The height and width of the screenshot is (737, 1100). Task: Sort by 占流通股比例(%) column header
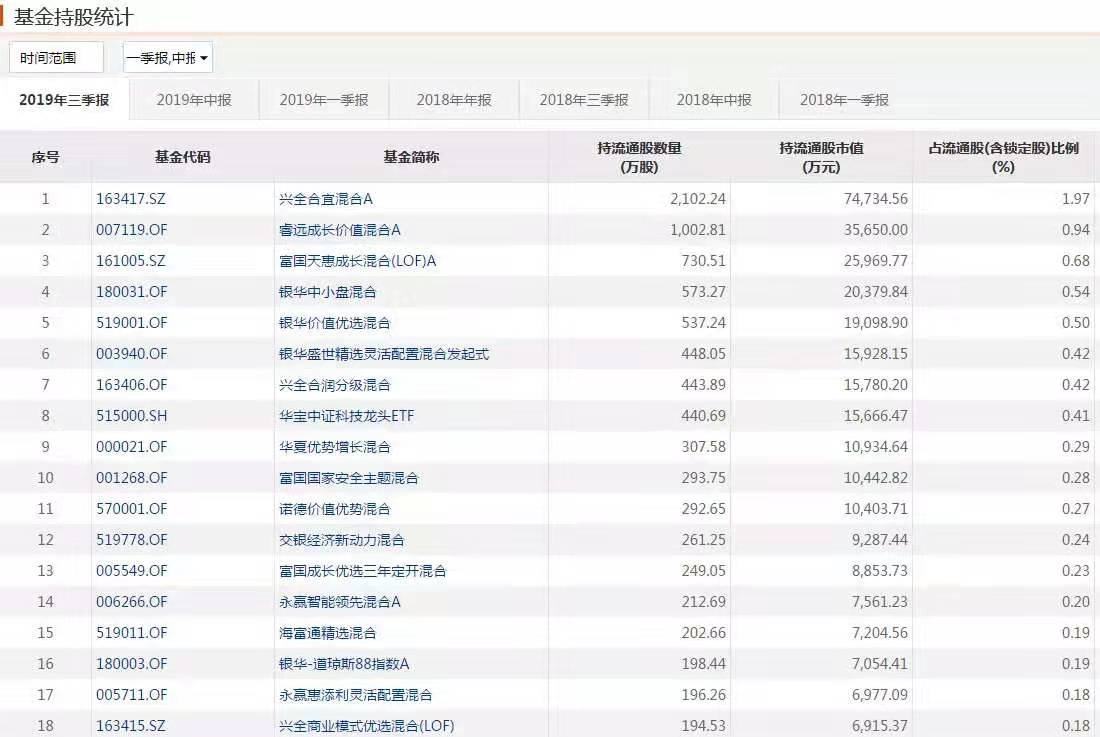click(1003, 157)
